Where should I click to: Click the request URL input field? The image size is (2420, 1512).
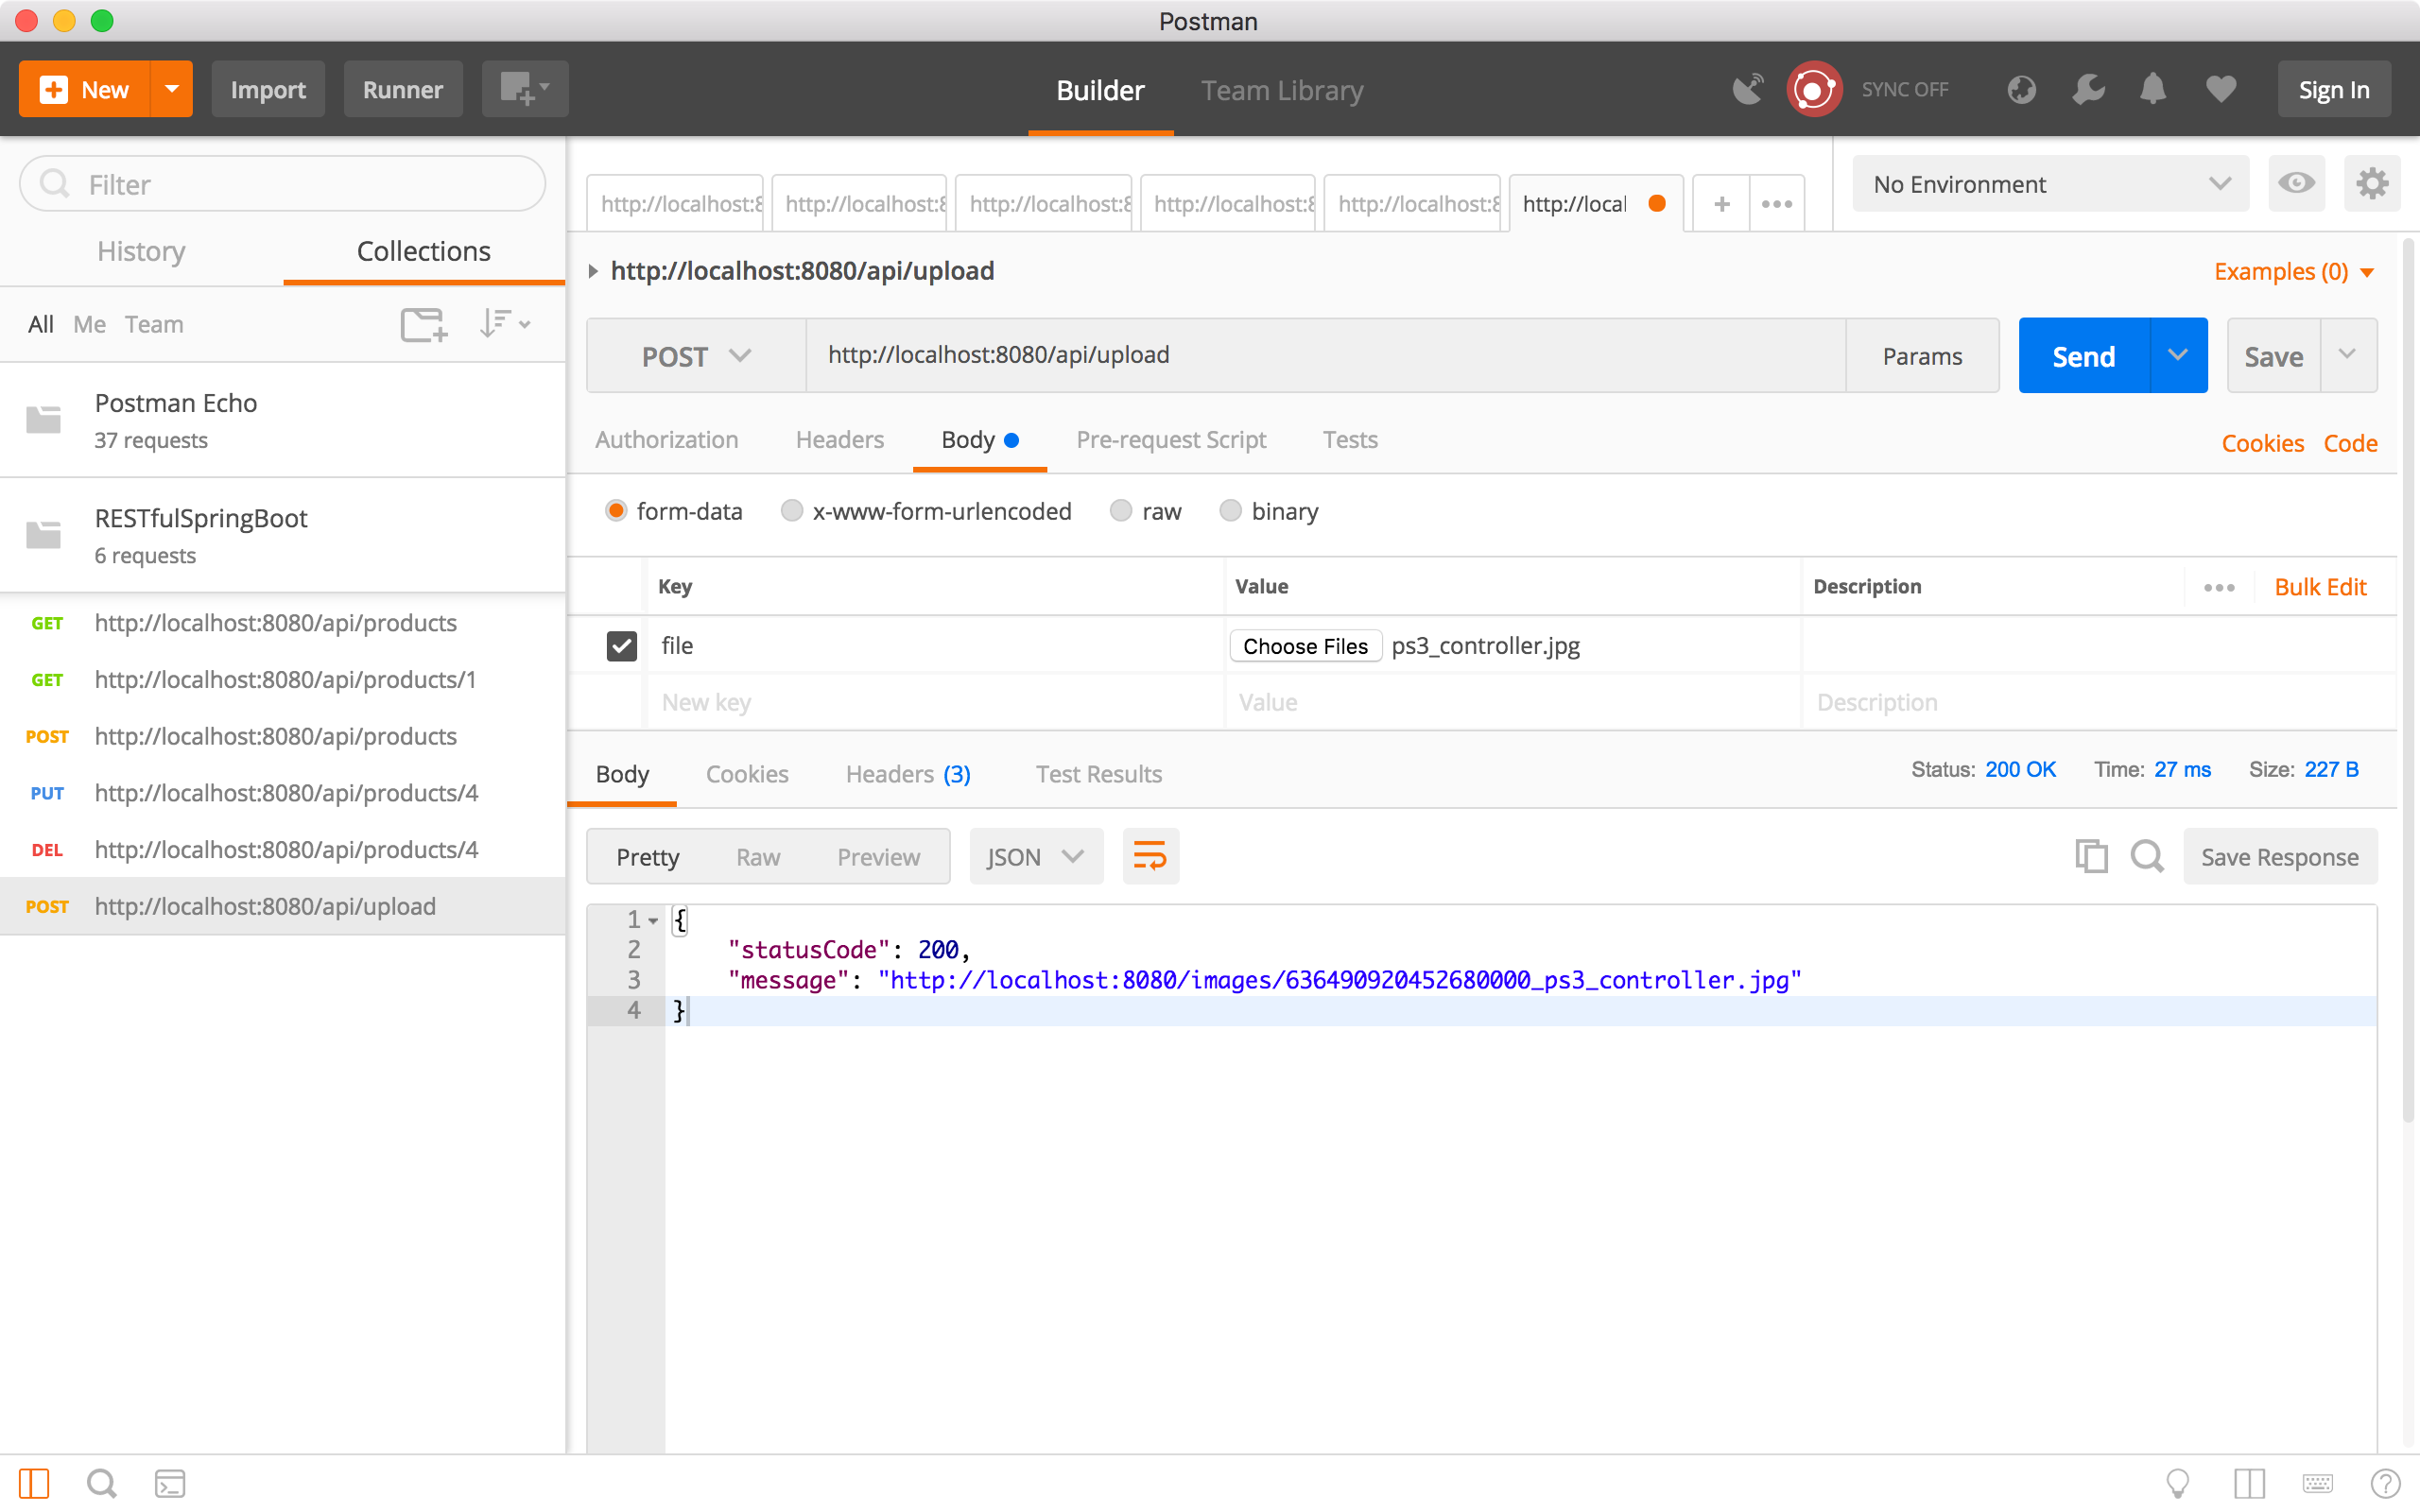coord(1326,356)
